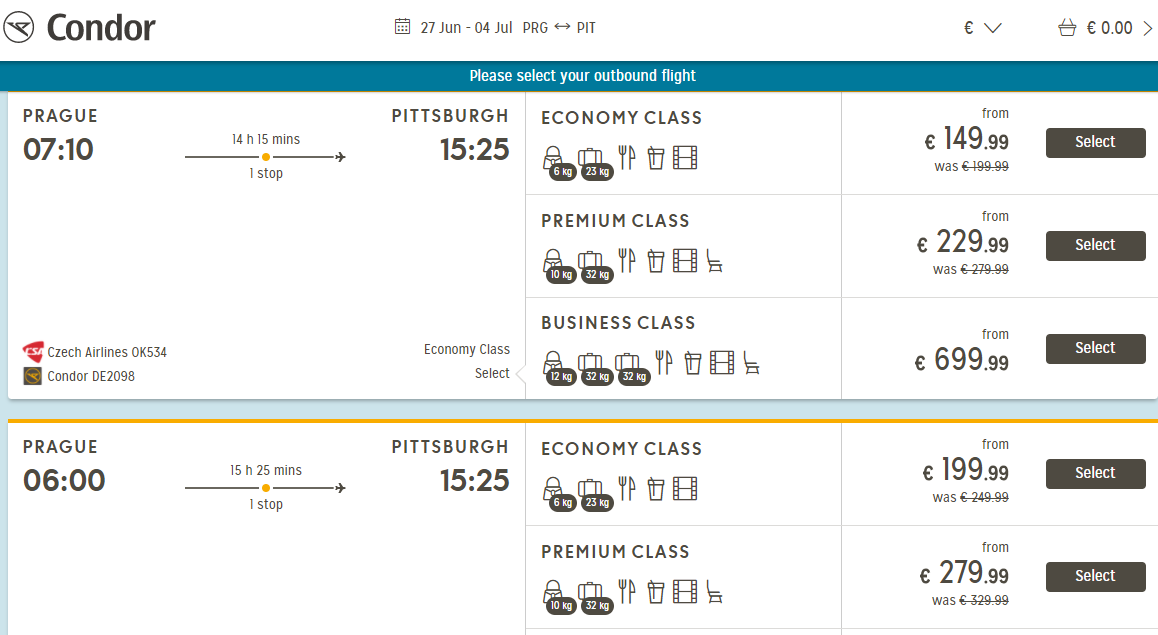This screenshot has height=635, width=1158.
Task: Select Premium Class for € 279.99
Action: pyautogui.click(x=1095, y=577)
